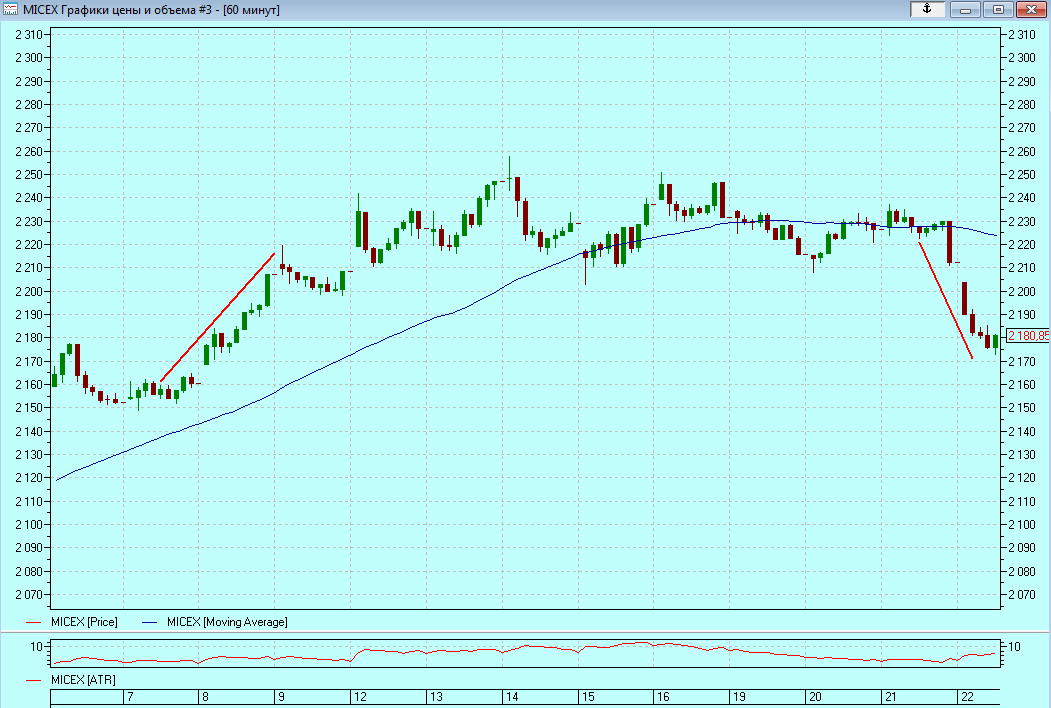Click the MICEX [Price] legend label

[84, 622]
